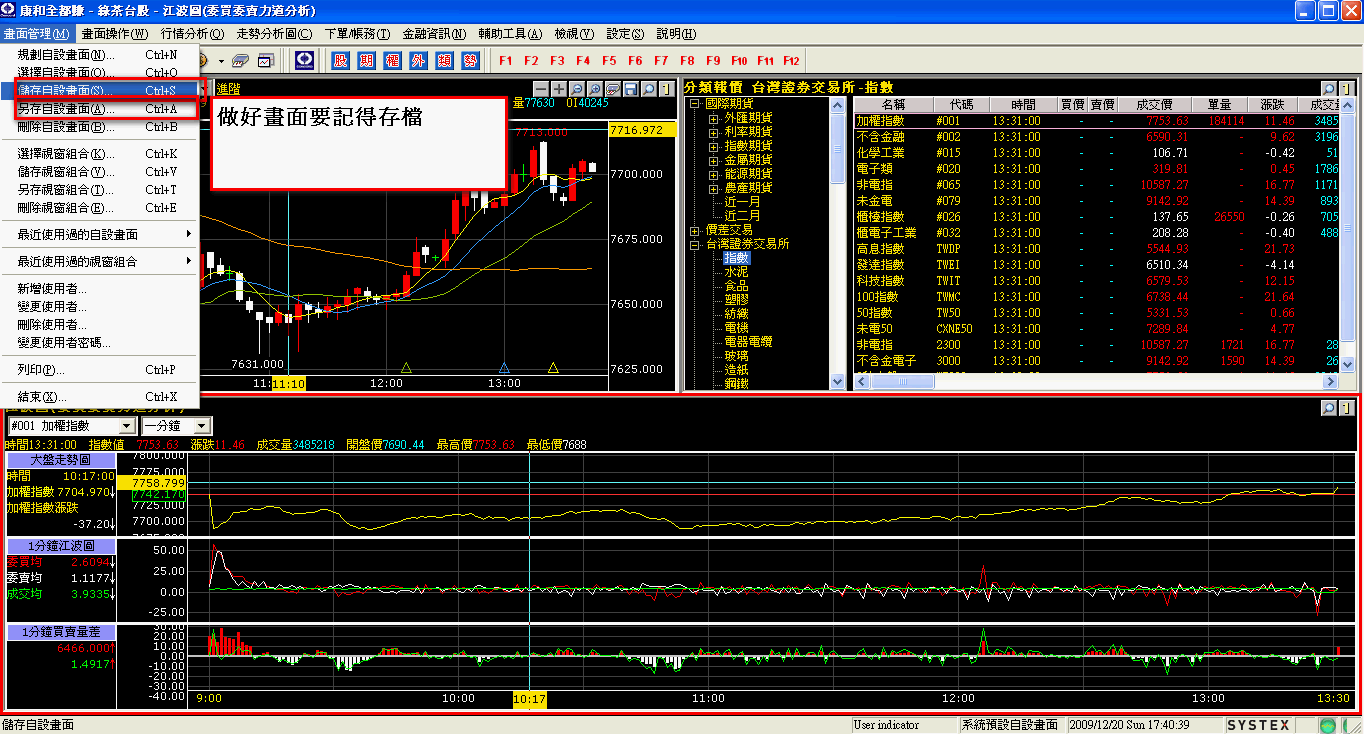Image resolution: width=1364 pixels, height=734 pixels.
Task: Click the eraser-like toolbar icon
Action: pos(240,61)
